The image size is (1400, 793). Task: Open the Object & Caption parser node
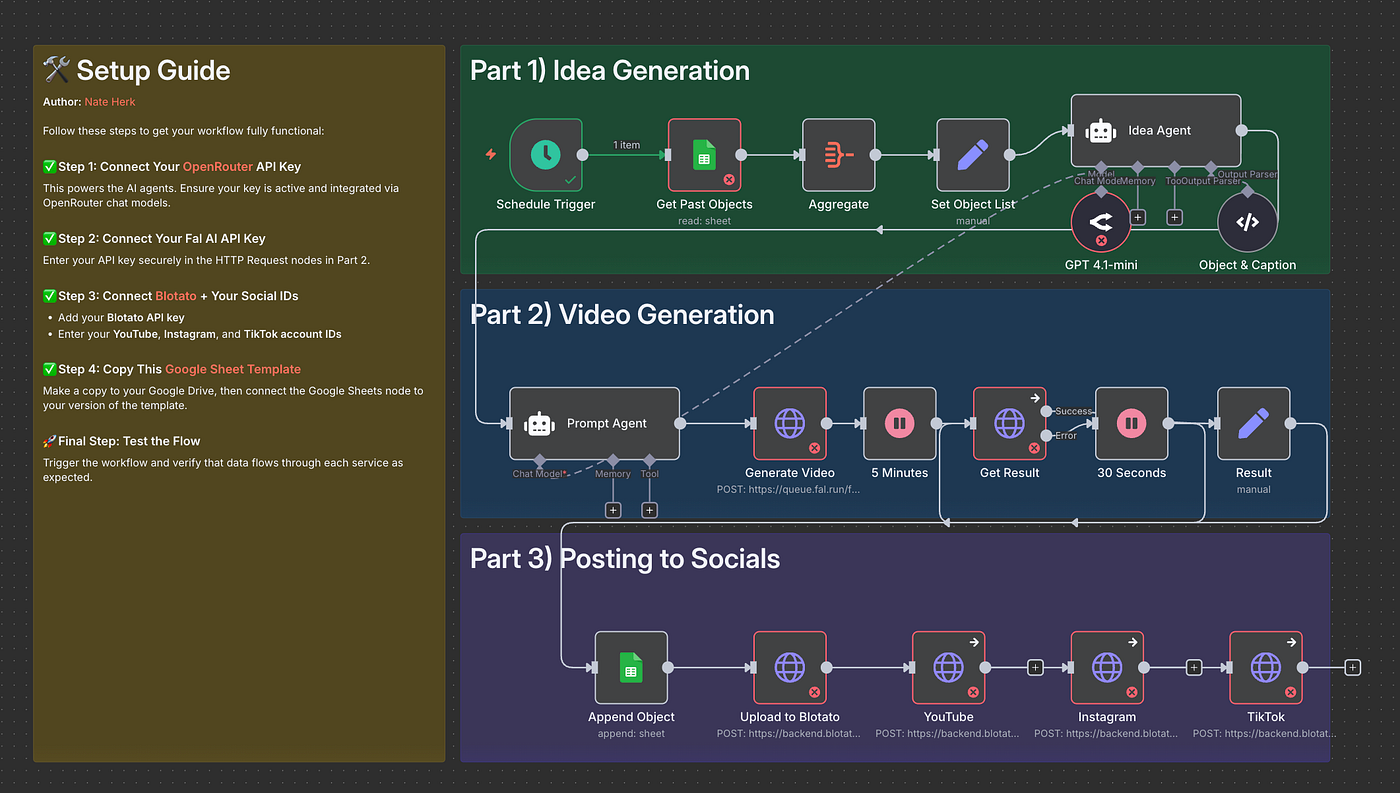[x=1247, y=222]
